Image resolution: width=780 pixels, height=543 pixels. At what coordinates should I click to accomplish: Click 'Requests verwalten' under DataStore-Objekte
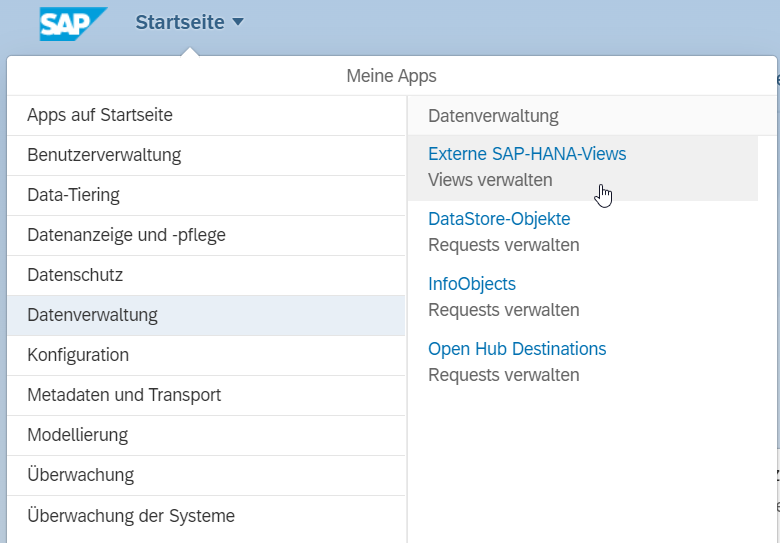click(x=503, y=245)
